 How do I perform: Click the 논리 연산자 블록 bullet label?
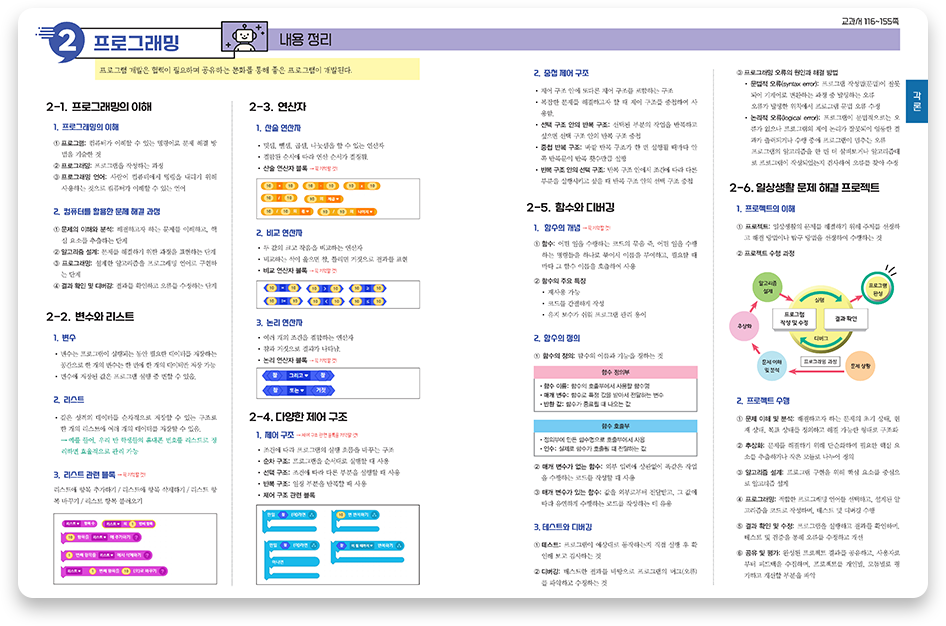tap(285, 360)
